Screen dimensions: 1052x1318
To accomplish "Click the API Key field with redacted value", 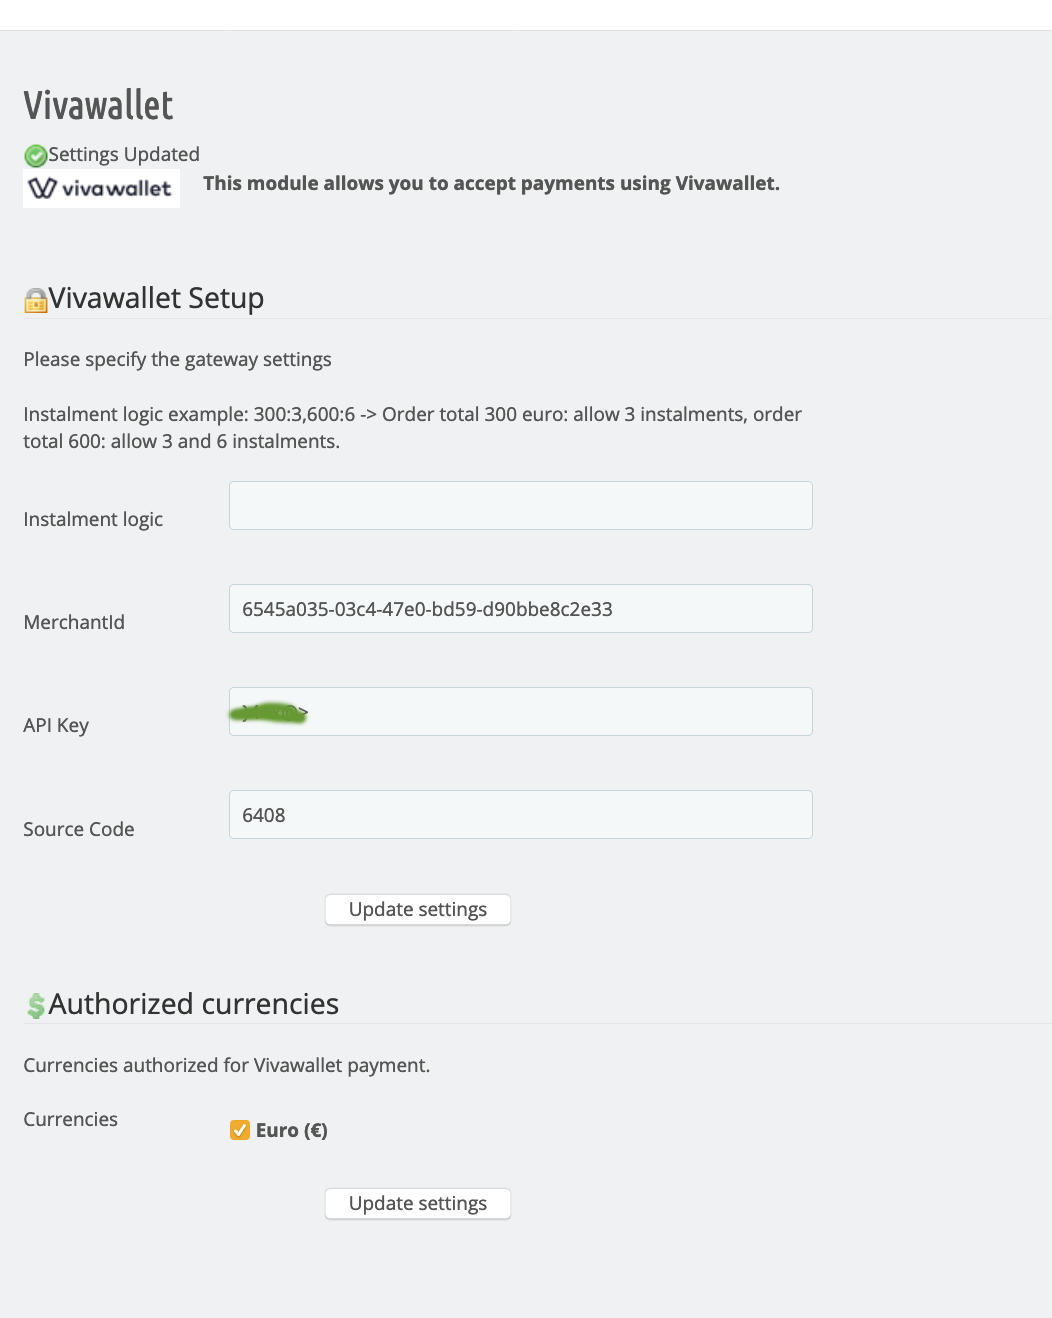I will point(520,711).
